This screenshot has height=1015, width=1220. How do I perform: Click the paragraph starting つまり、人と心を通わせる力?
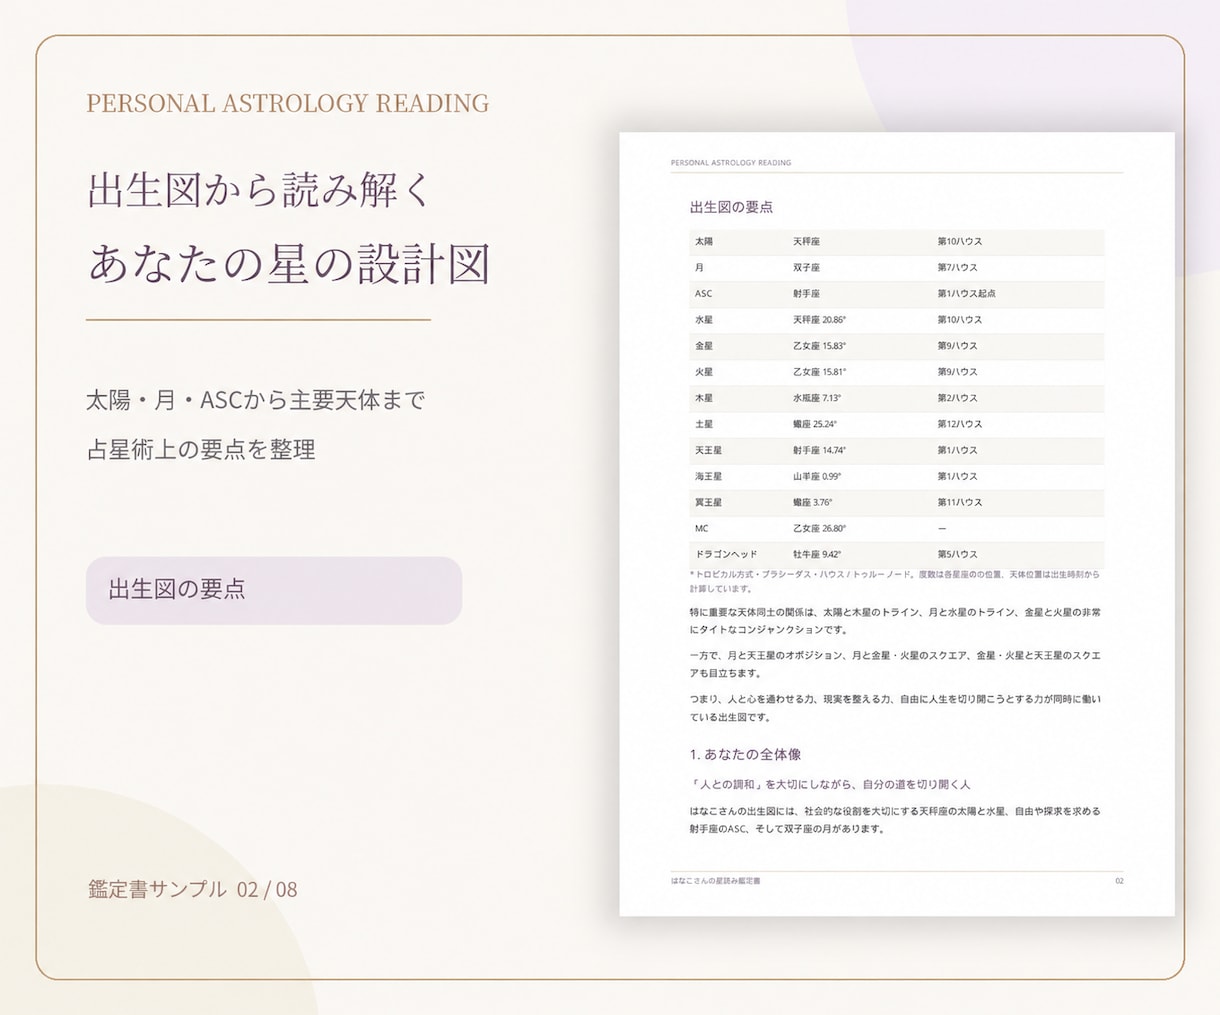coord(895,708)
